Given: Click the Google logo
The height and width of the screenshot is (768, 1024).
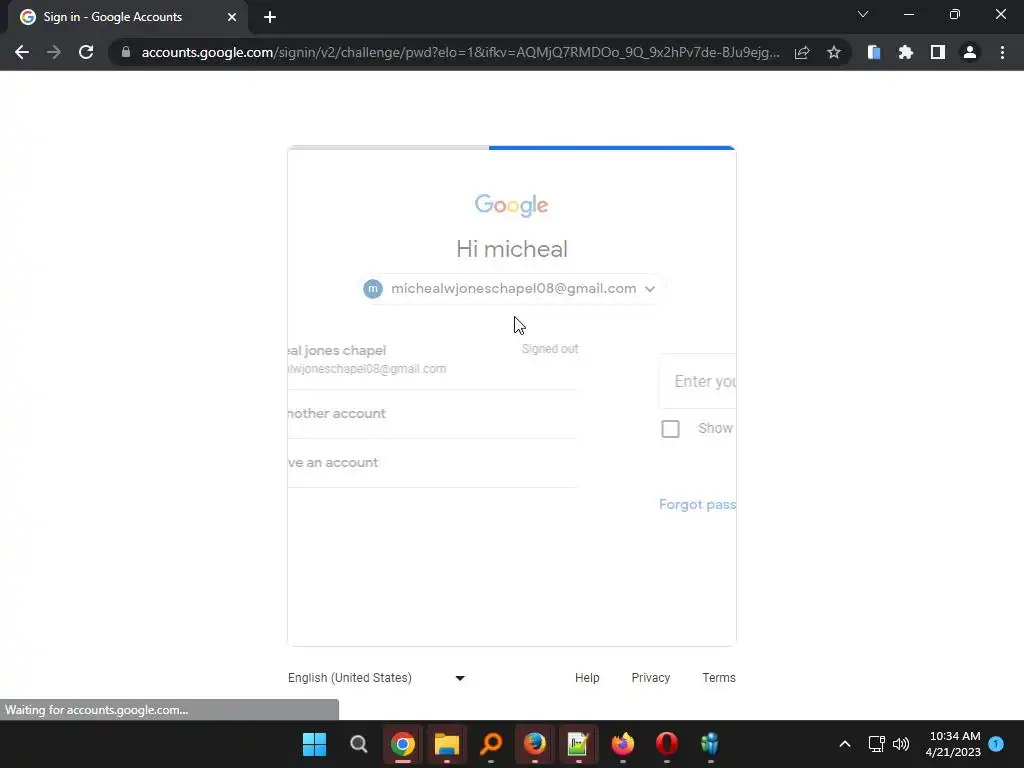Looking at the screenshot, I should point(511,205).
